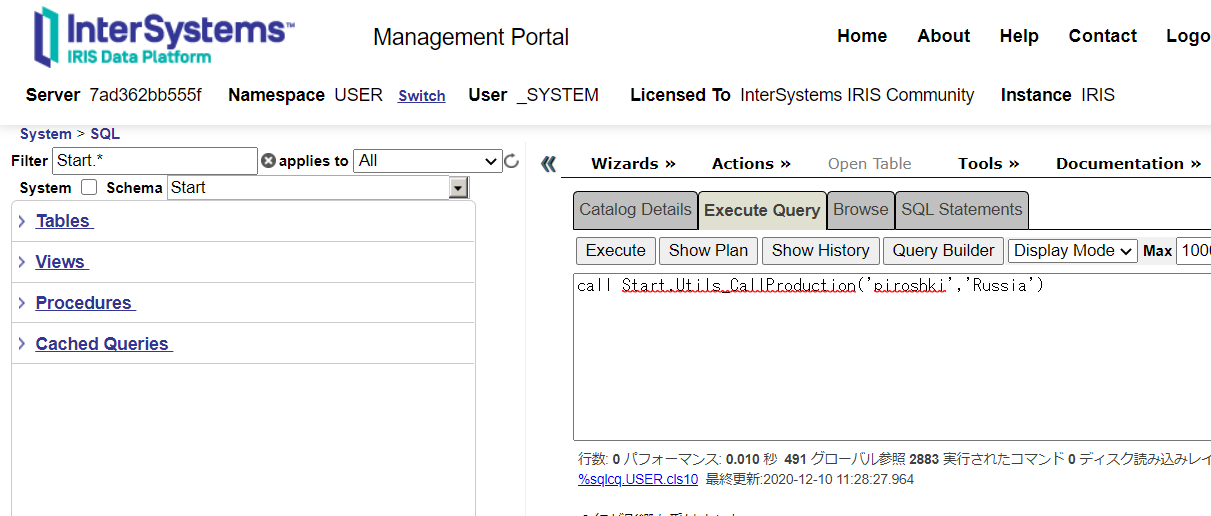Open the Help link

coord(1019,36)
